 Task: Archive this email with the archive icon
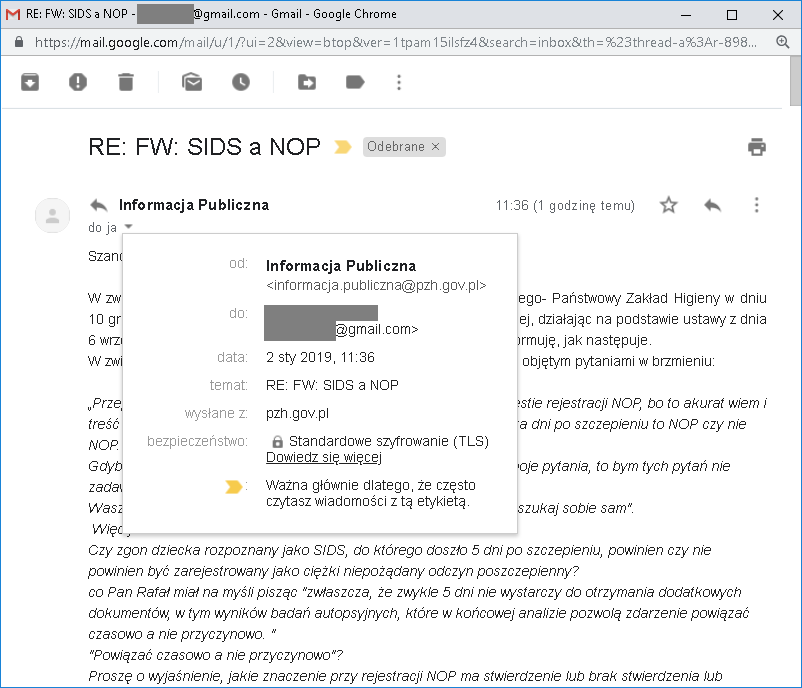(x=30, y=82)
